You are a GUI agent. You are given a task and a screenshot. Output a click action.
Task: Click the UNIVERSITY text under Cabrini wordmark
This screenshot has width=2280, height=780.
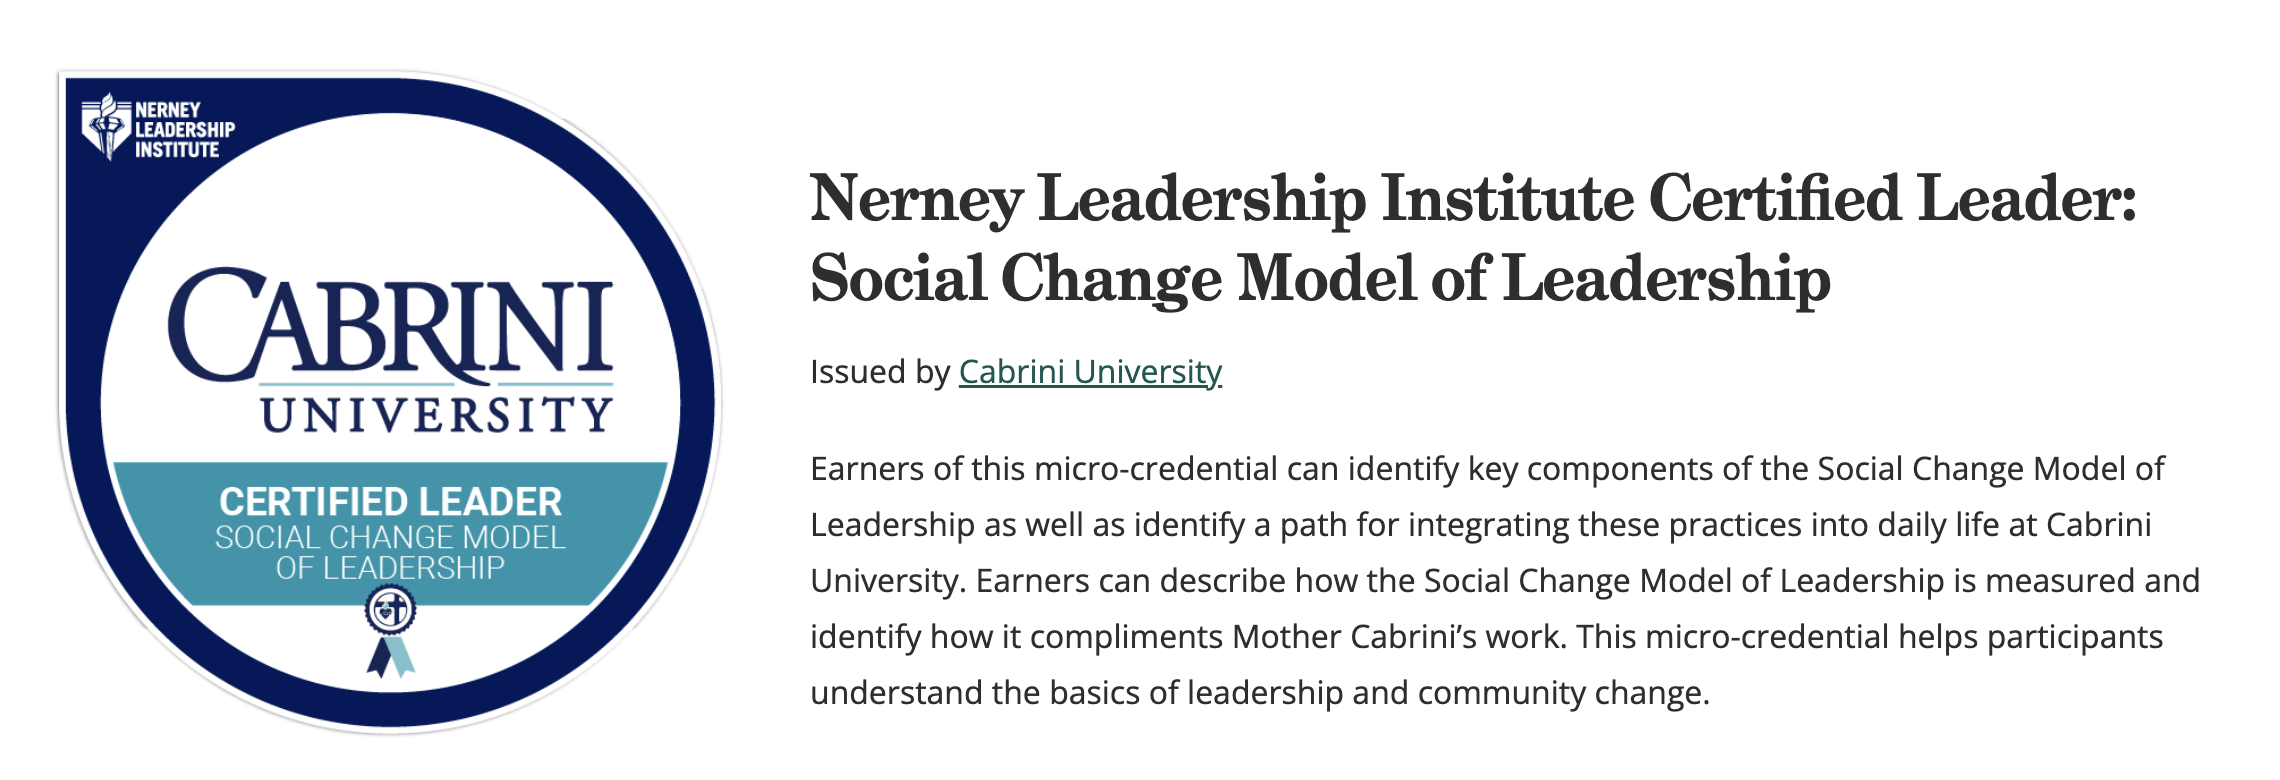(436, 415)
